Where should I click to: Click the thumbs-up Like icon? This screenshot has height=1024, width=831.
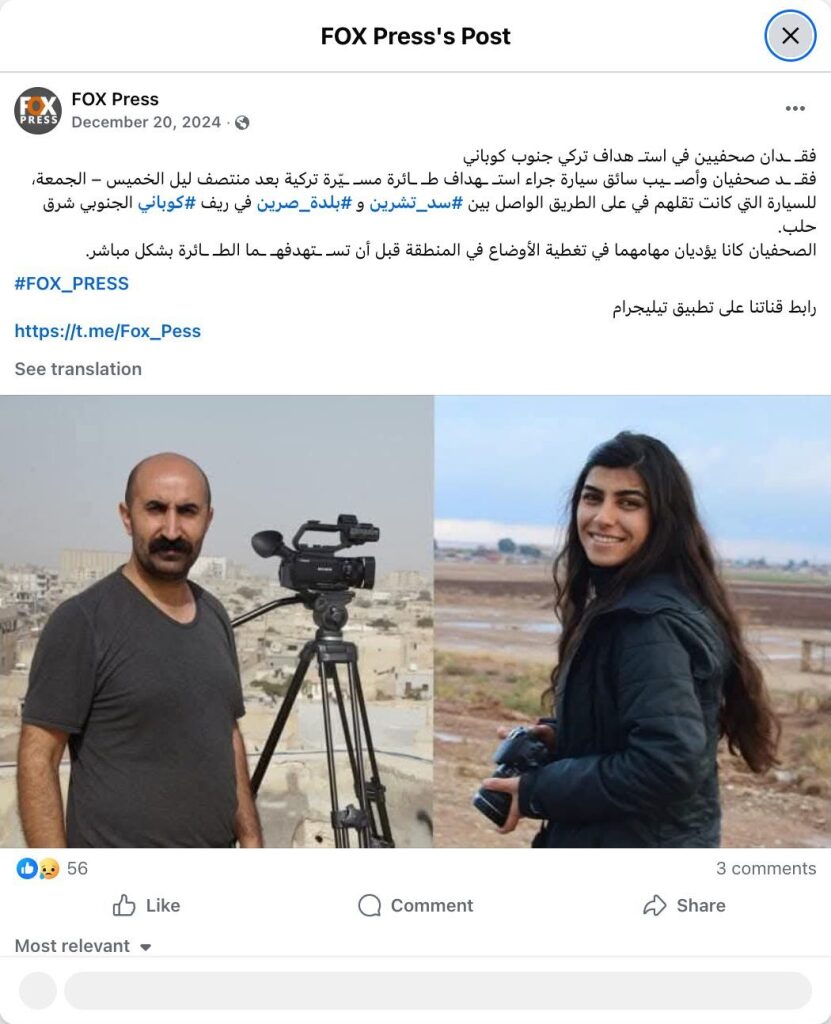[123, 905]
